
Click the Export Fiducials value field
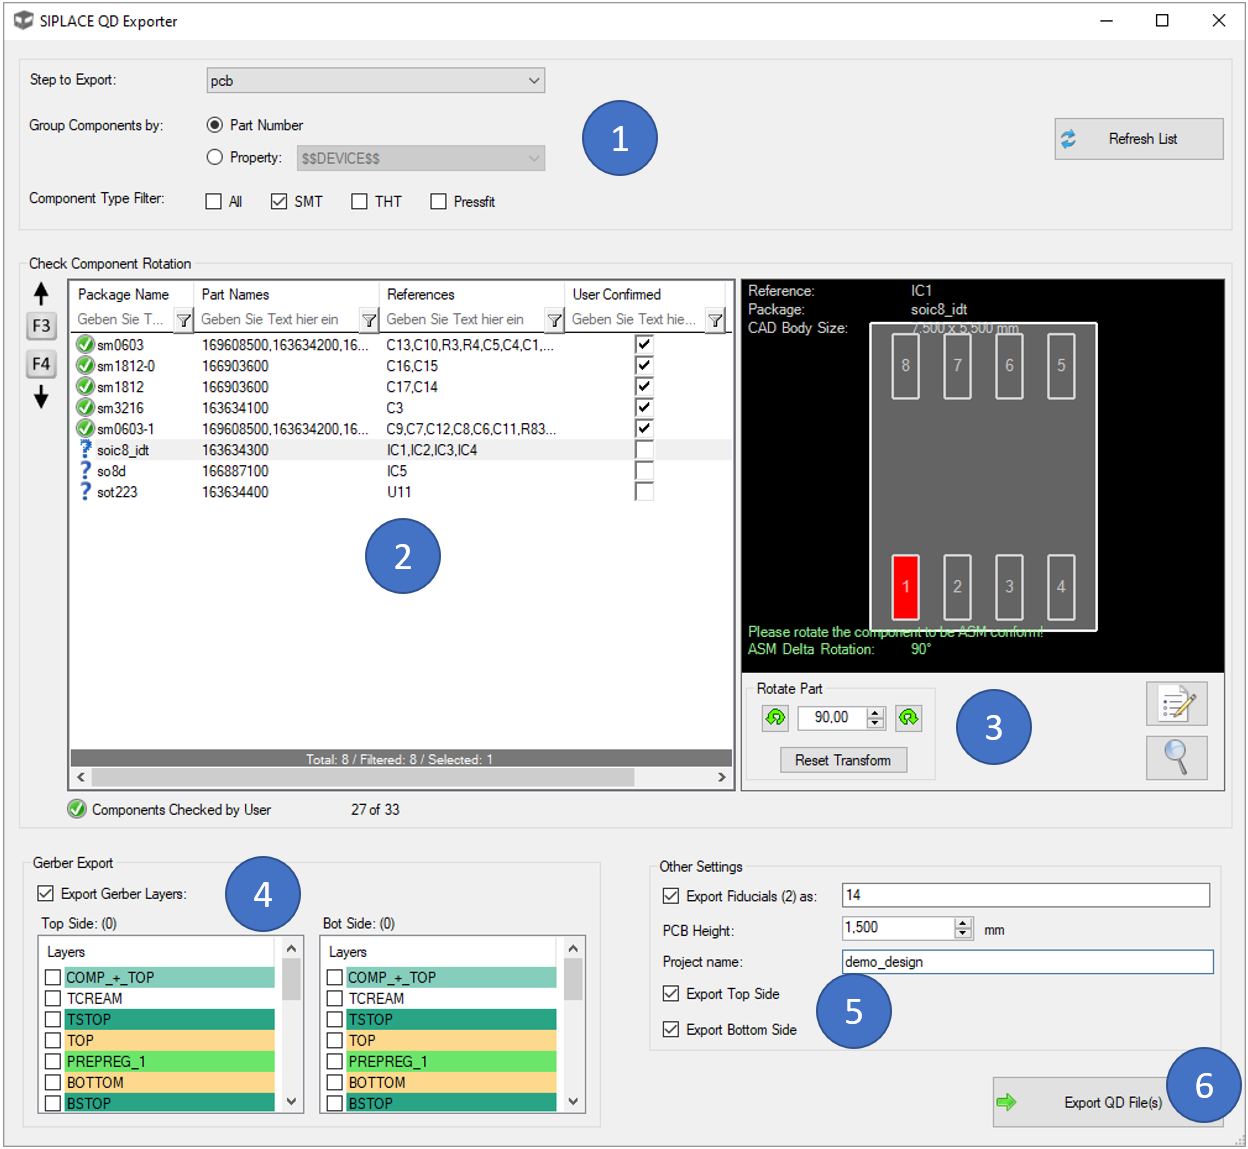(x=1026, y=895)
